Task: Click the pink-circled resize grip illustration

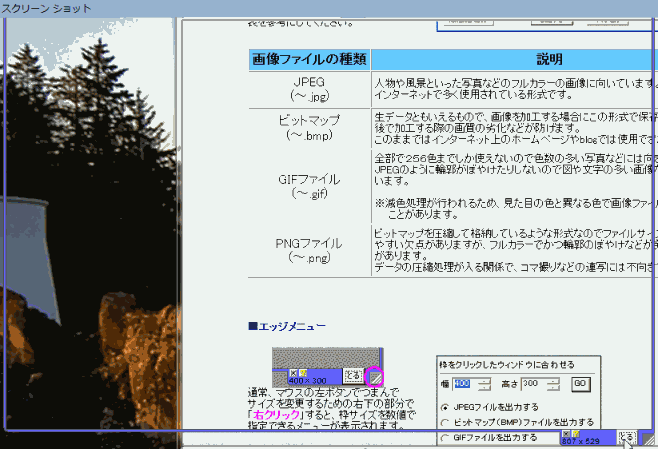Action: point(374,377)
